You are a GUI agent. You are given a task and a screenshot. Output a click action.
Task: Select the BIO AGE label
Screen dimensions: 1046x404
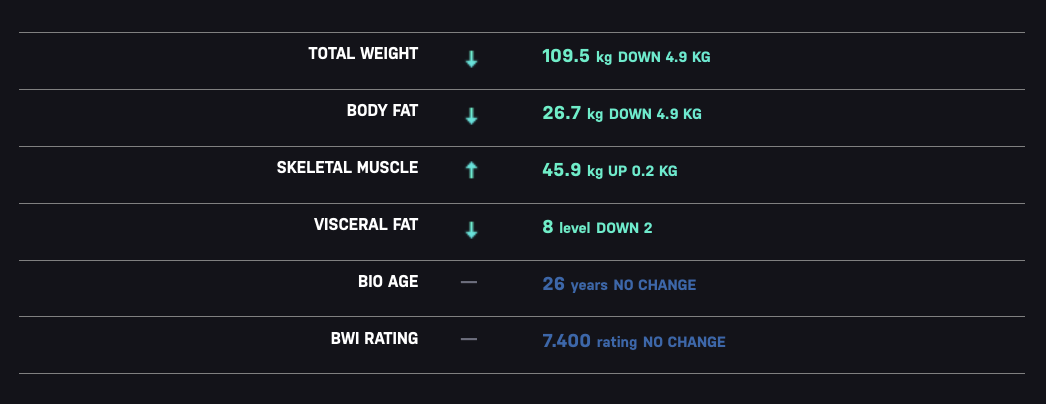tap(388, 281)
